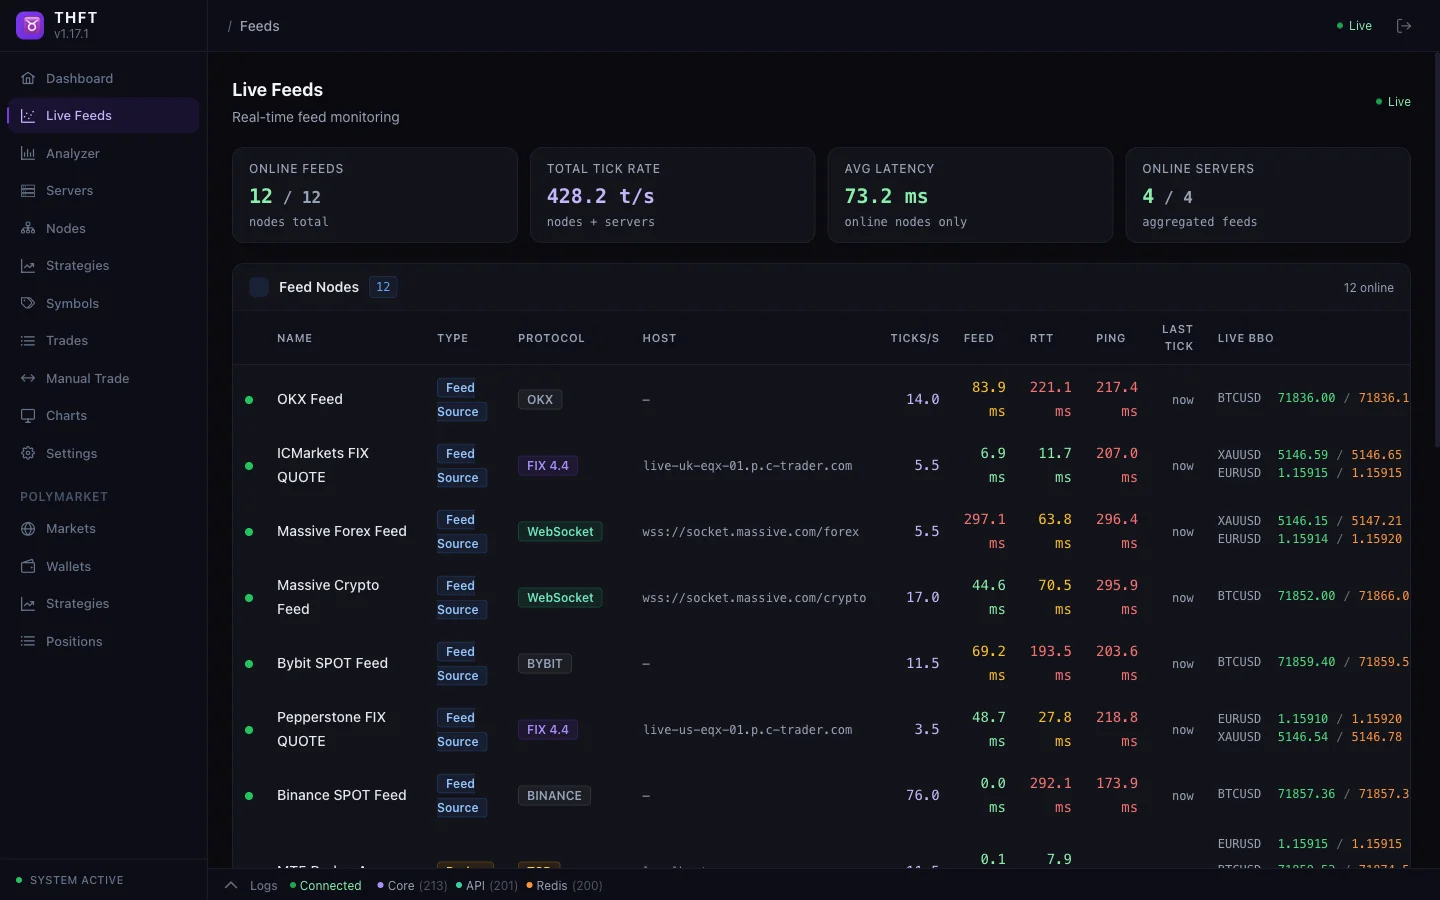Open Servers using its stack icon
The image size is (1440, 900).
(x=28, y=191)
